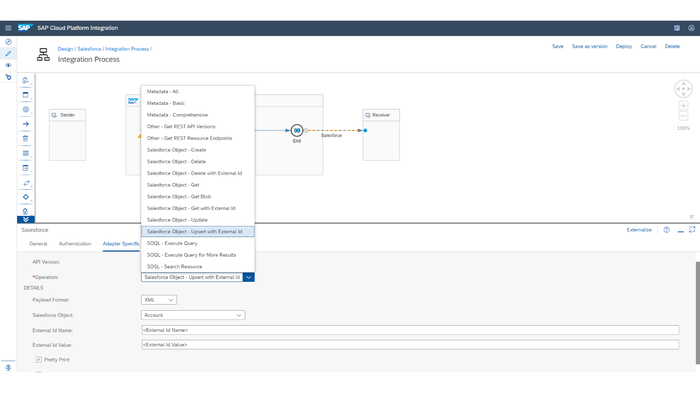Open the Message Transformers palette tool
700x393 pixels.
(26, 153)
